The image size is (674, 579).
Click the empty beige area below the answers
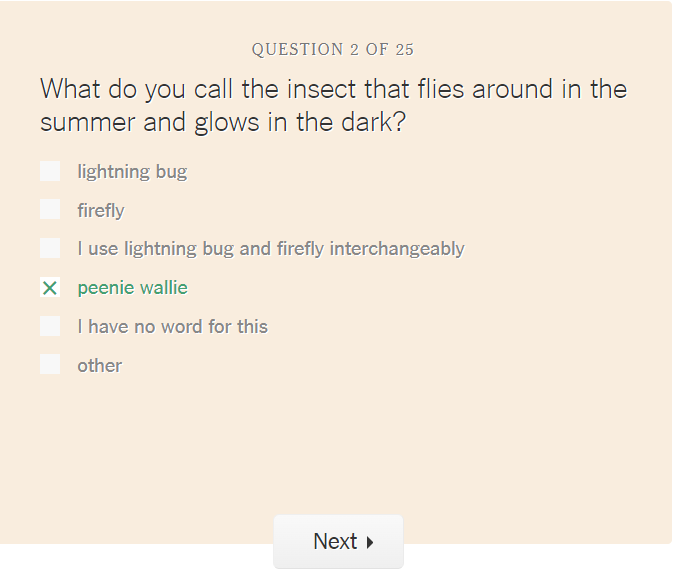pyautogui.click(x=335, y=443)
